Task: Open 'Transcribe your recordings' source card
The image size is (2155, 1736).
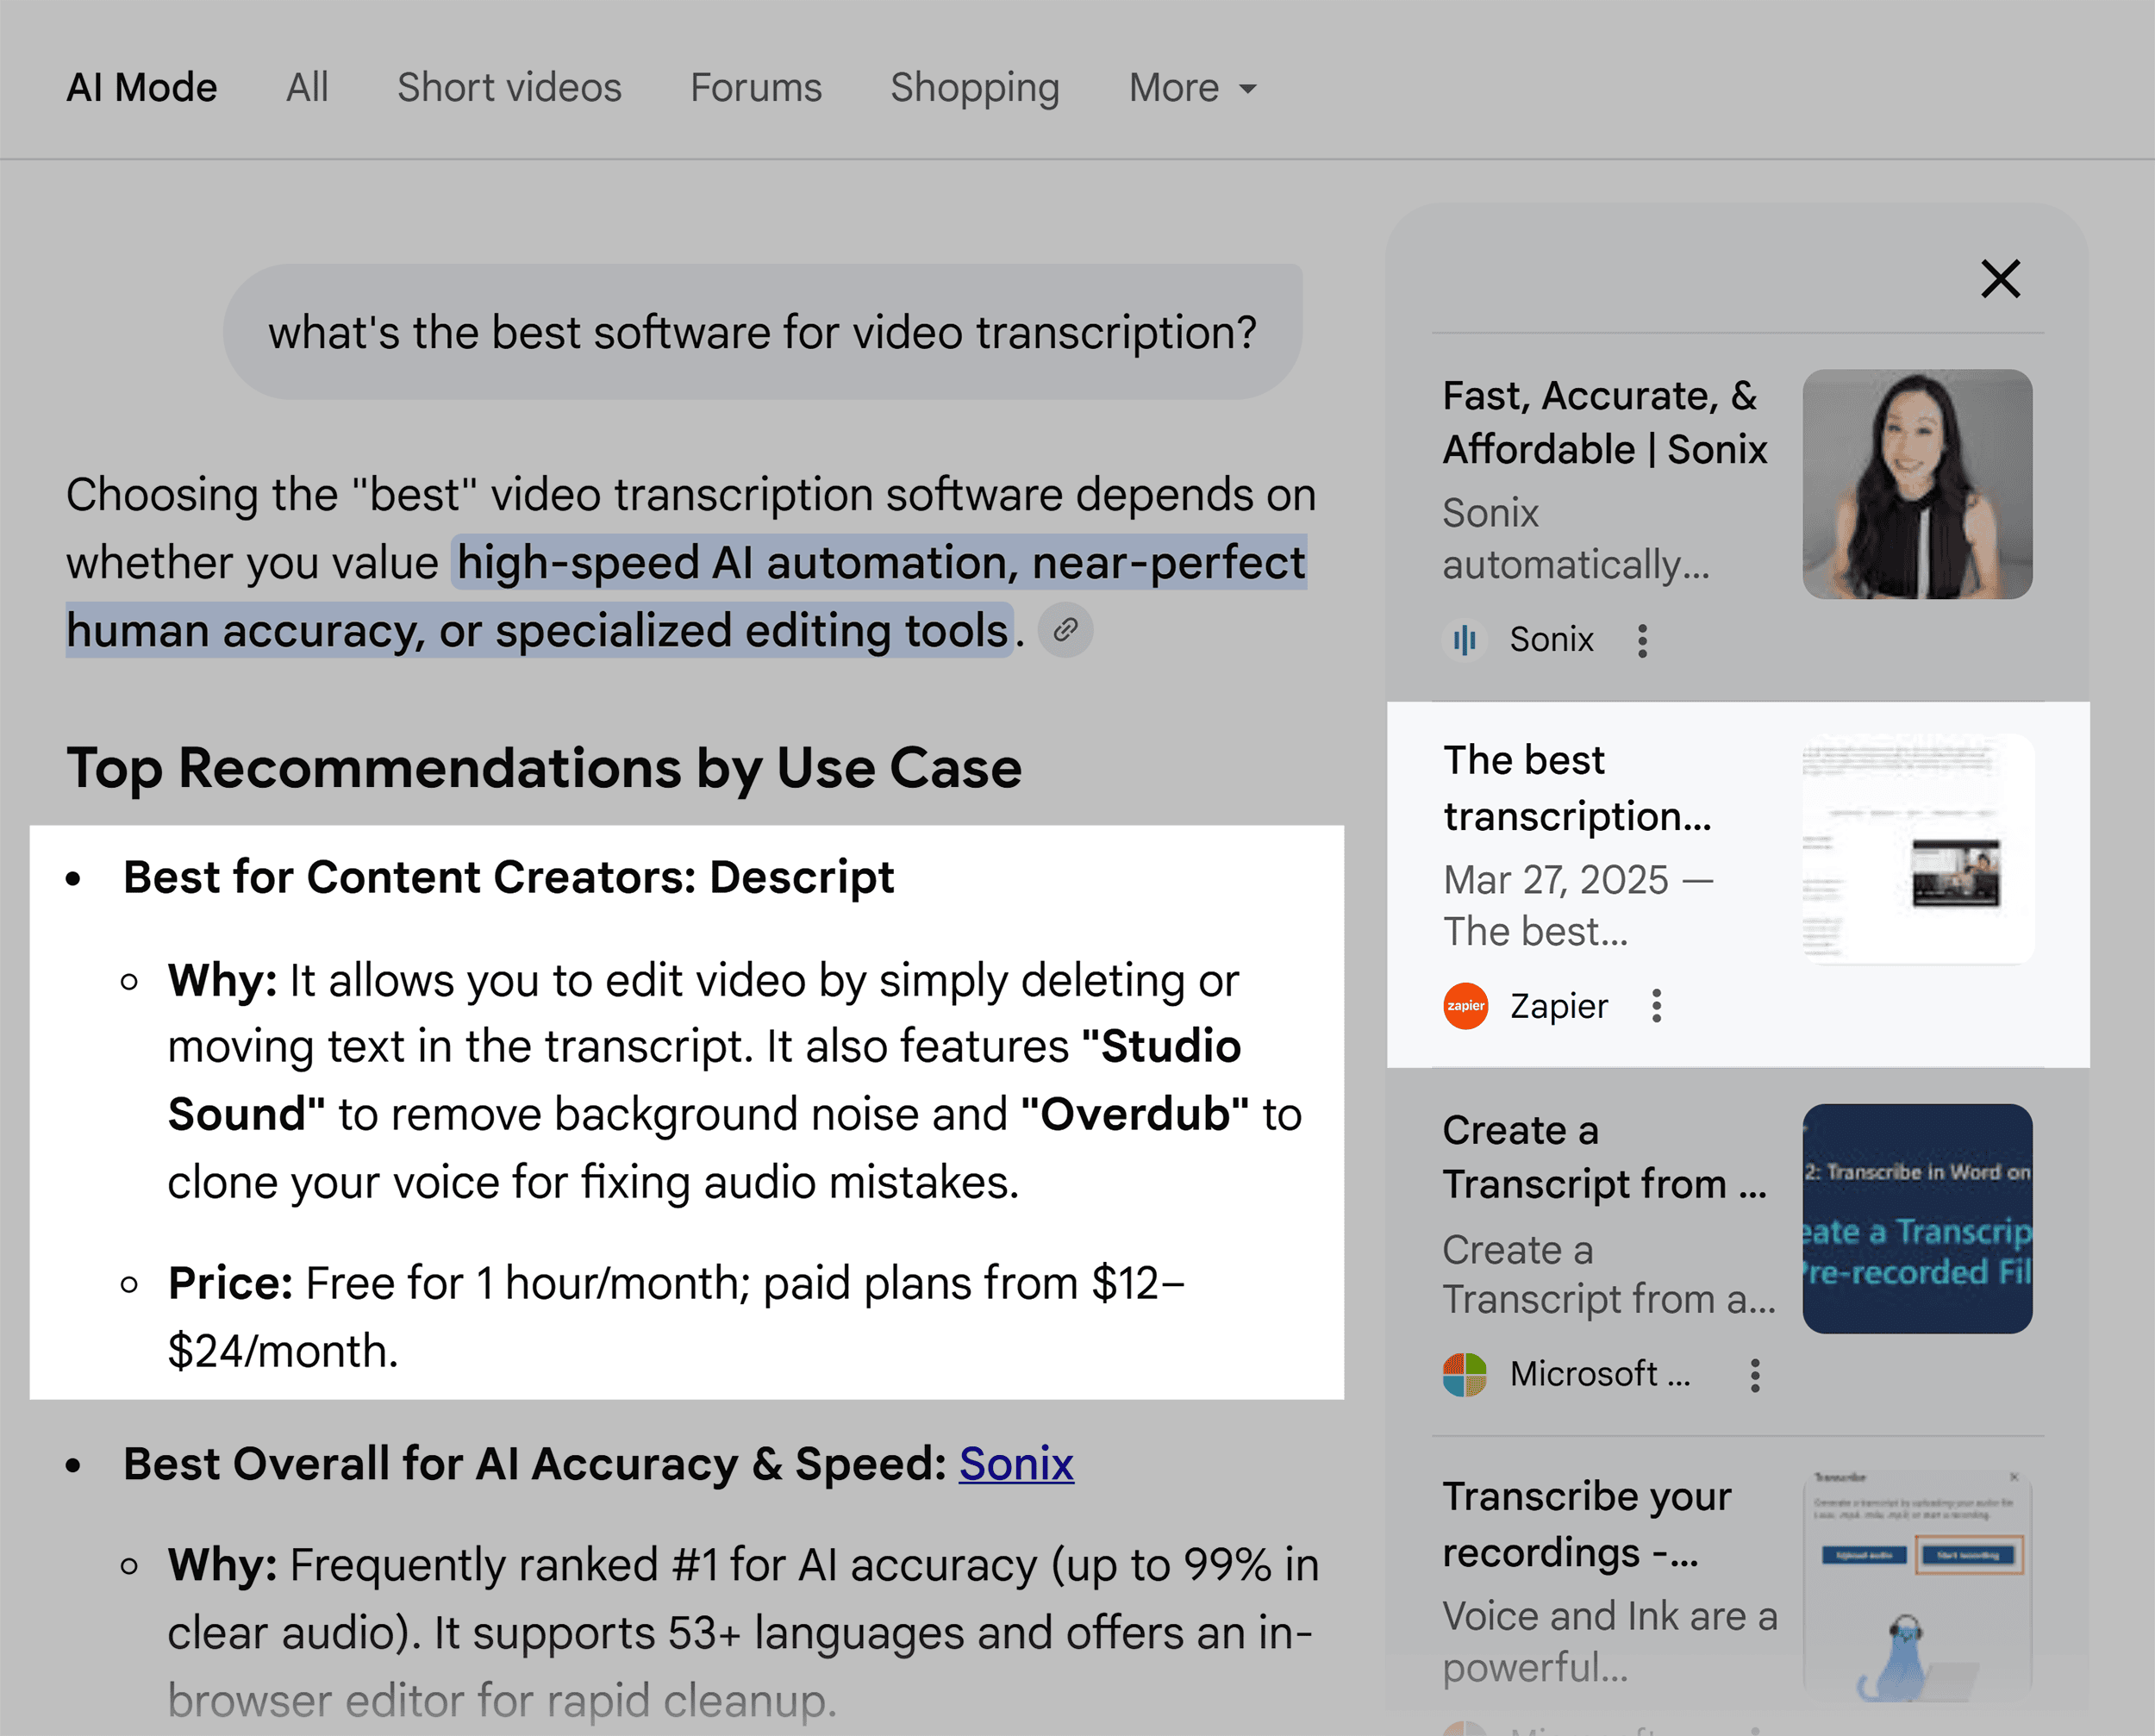Action: click(x=1586, y=1524)
